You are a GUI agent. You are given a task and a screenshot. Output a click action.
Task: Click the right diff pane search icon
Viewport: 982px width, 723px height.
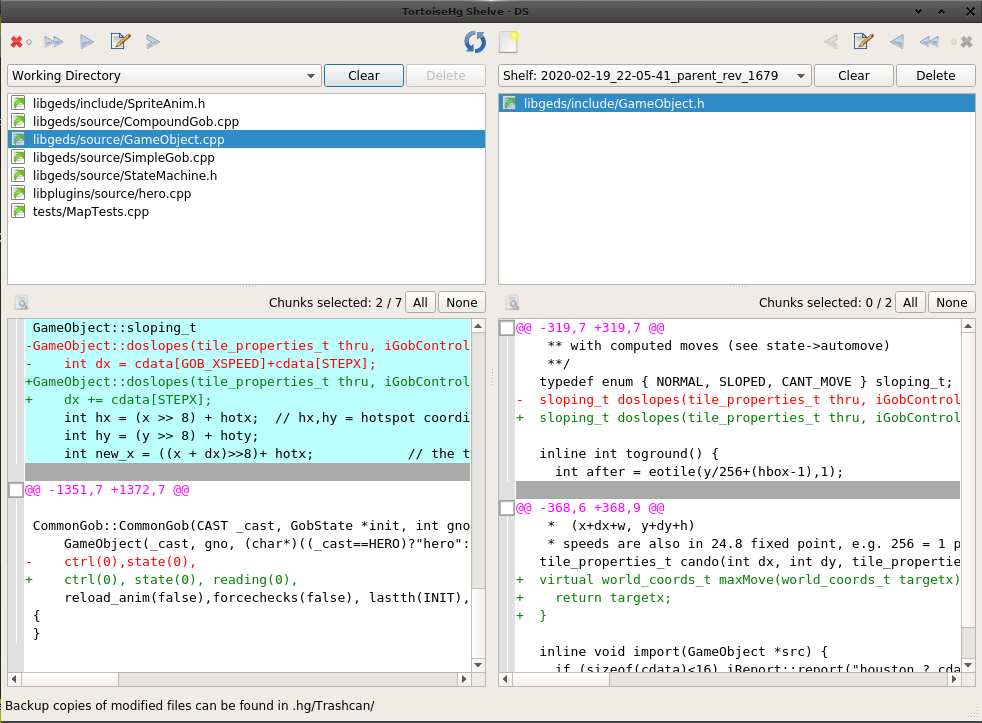[x=512, y=303]
